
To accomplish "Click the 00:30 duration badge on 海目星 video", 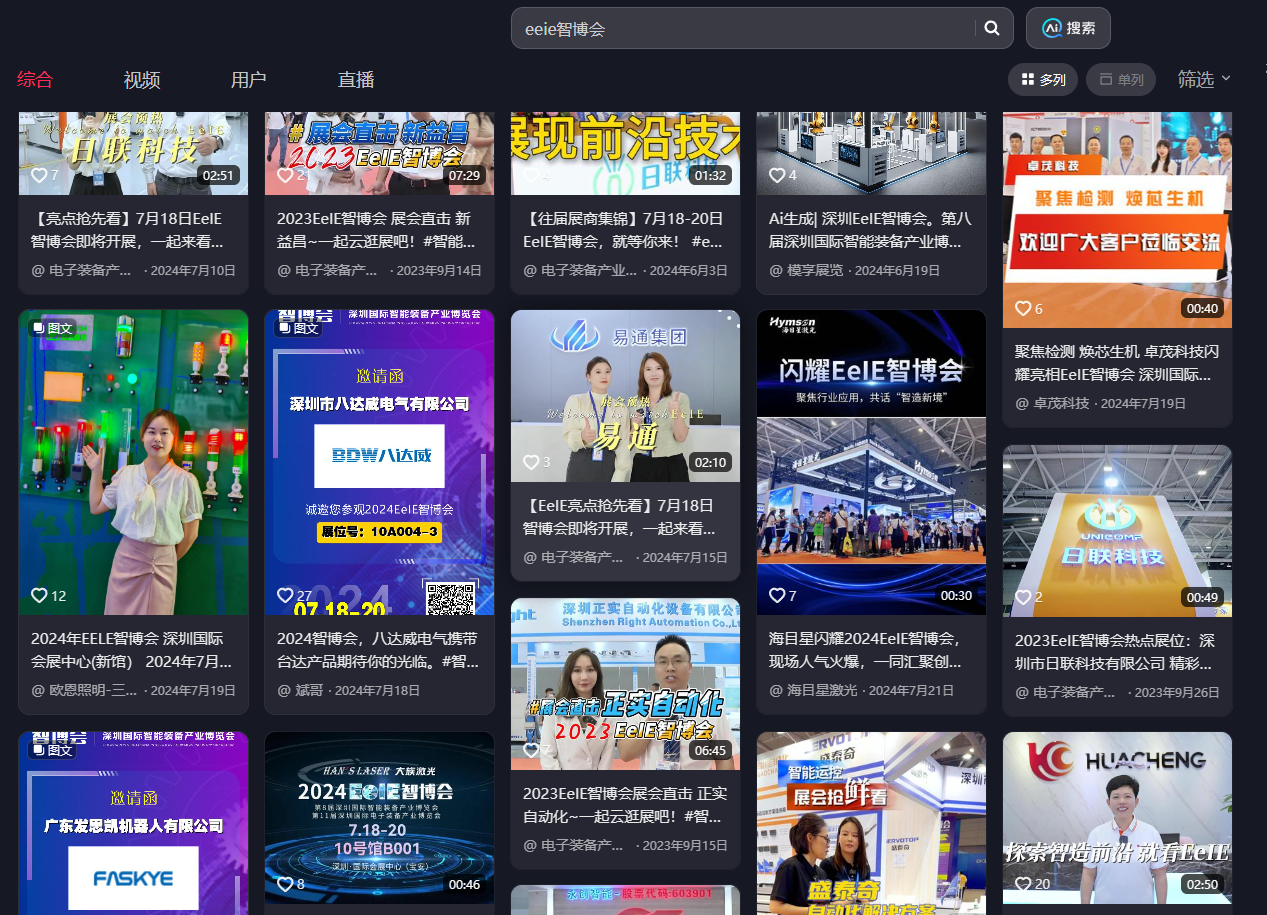I will click(955, 595).
